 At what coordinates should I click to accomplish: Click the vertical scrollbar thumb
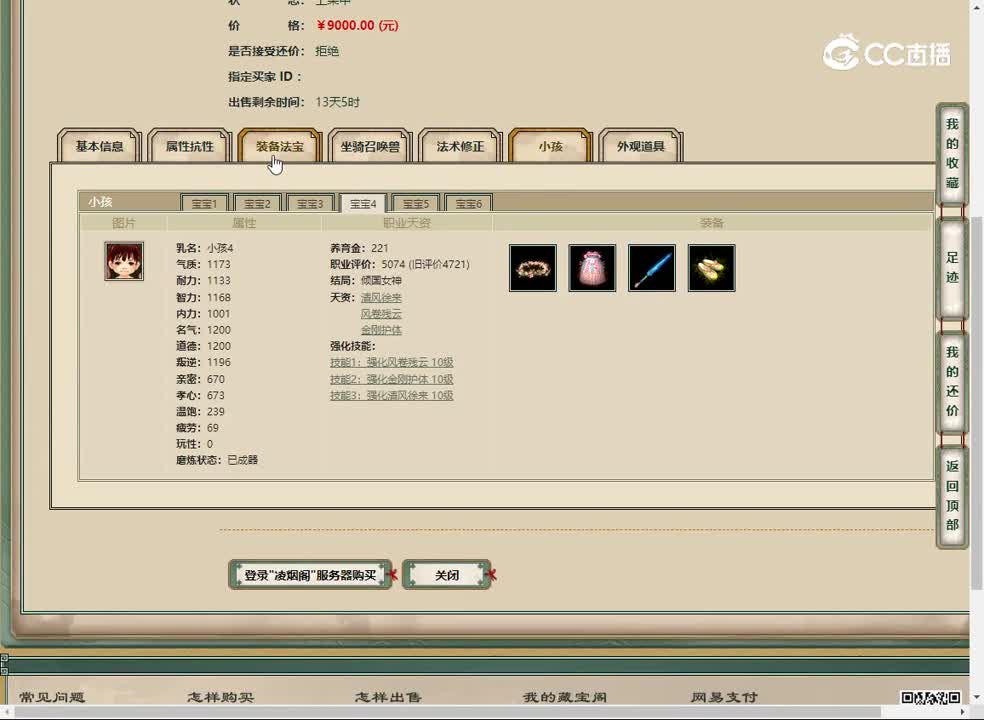[x=976, y=402]
